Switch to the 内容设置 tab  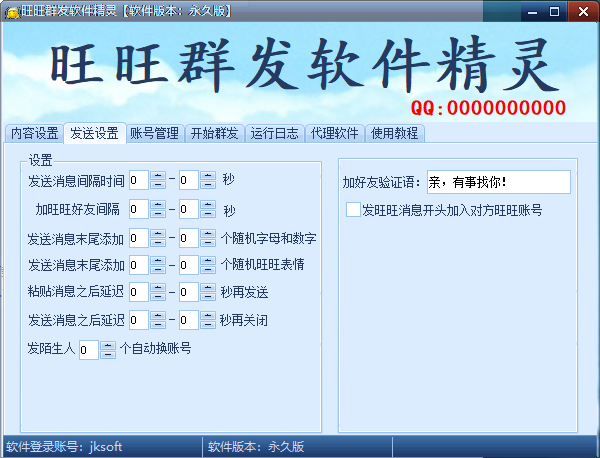click(34, 133)
